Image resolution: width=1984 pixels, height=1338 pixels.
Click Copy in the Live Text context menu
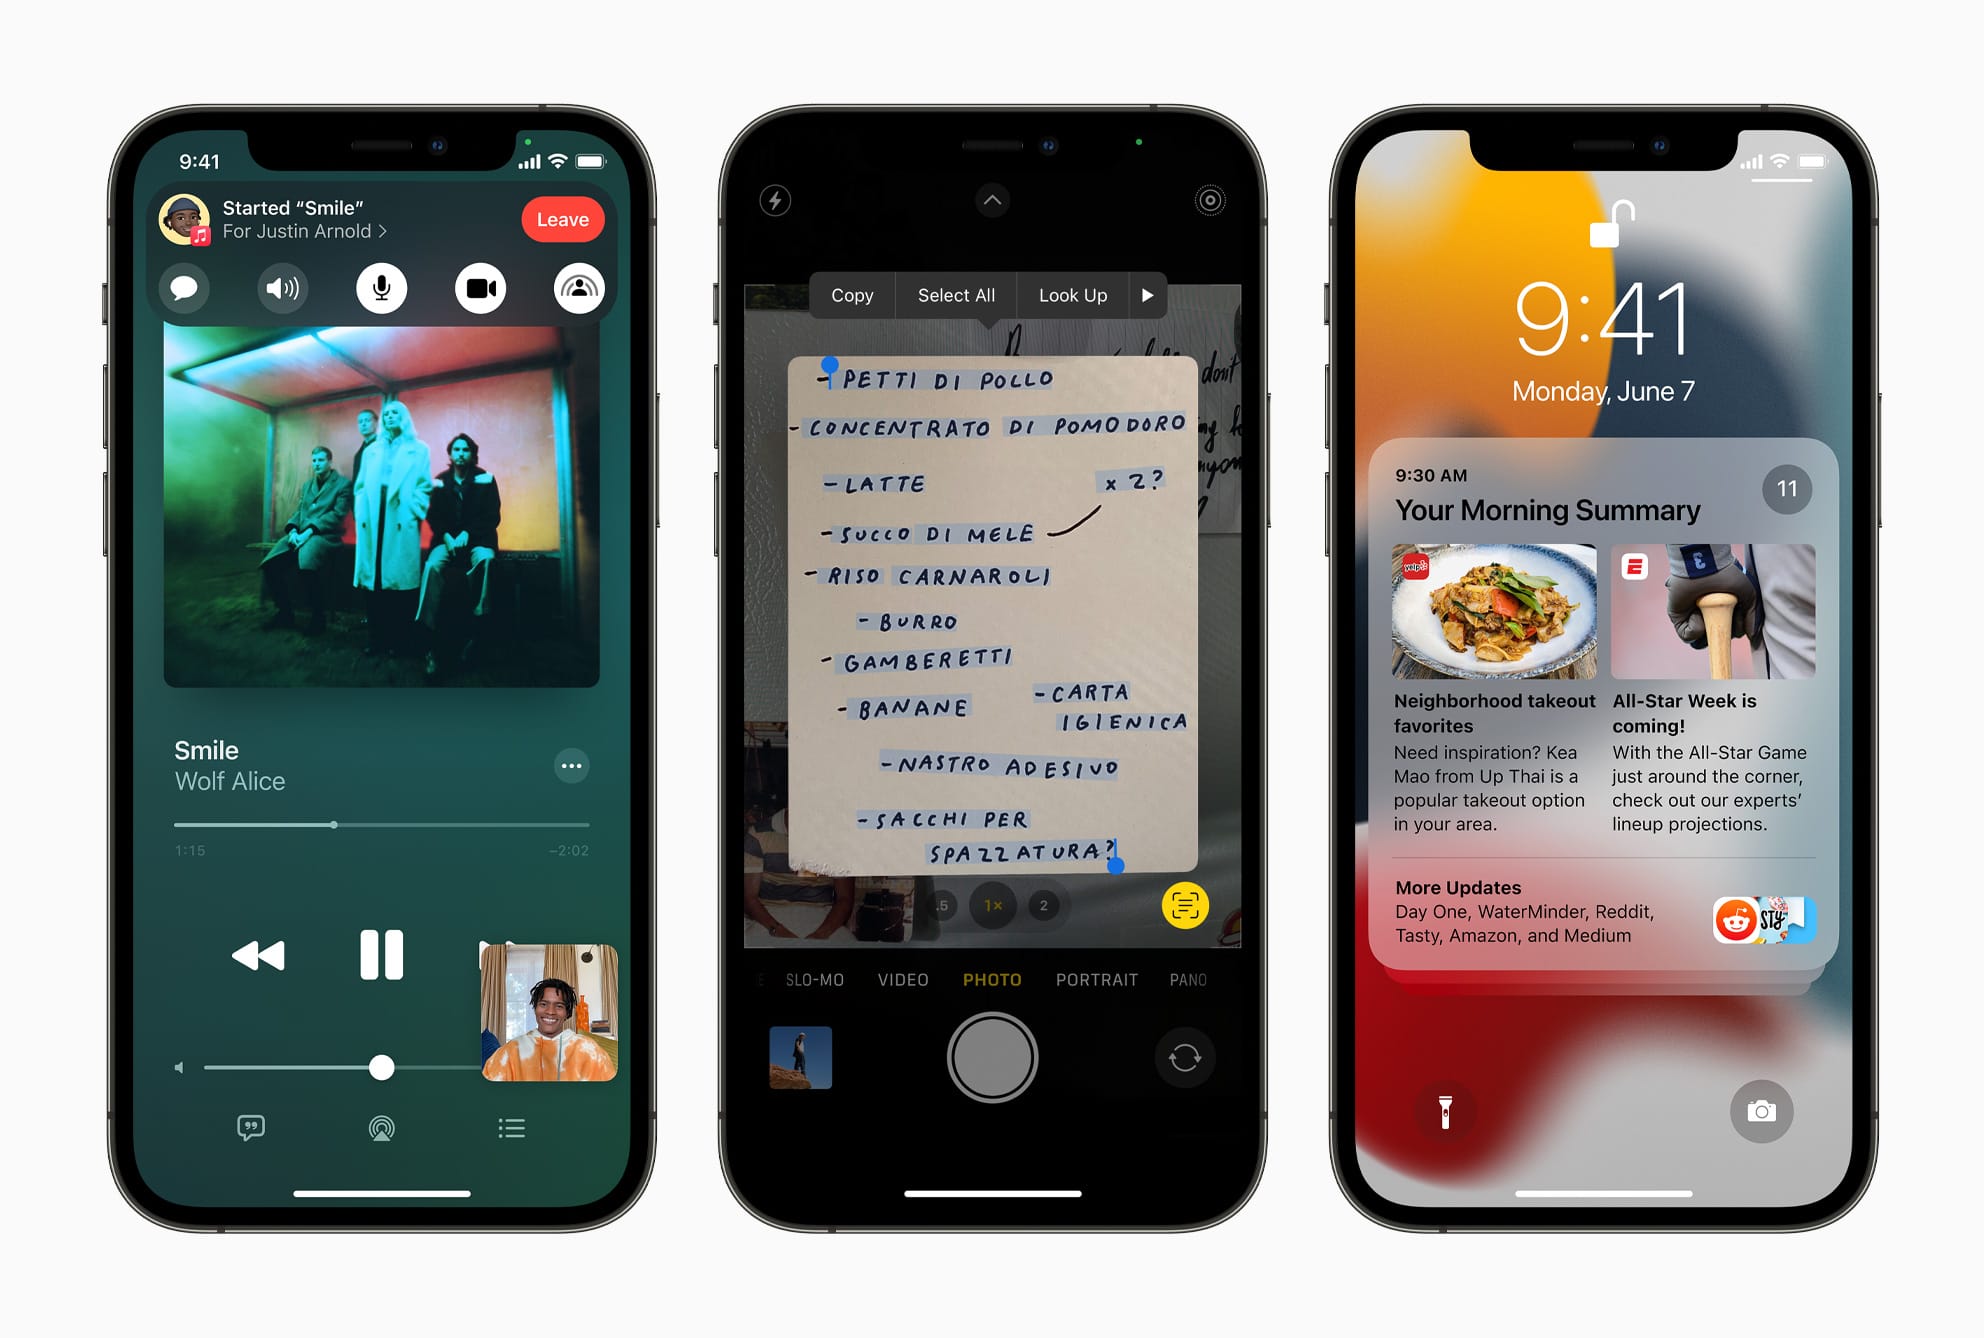click(851, 293)
